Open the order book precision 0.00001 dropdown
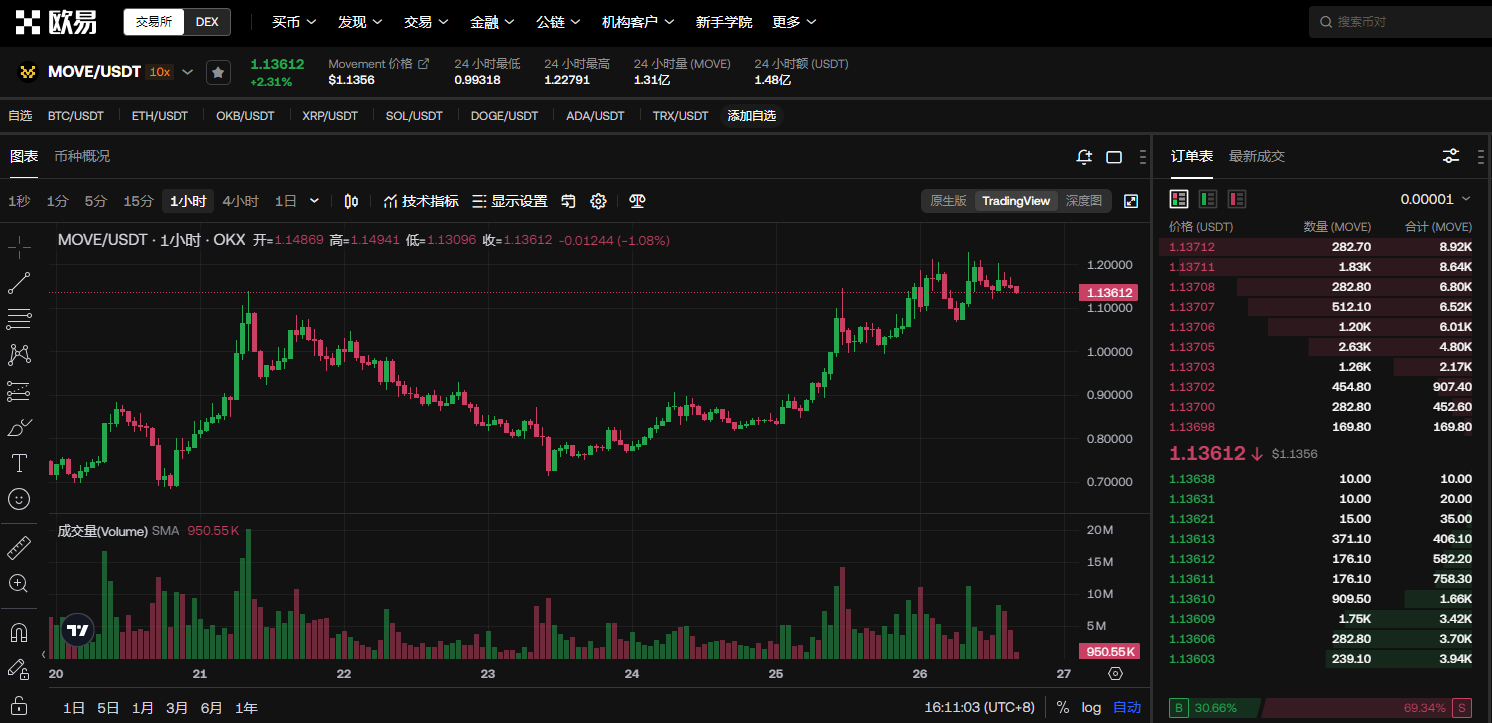Viewport: 1492px width, 723px height. pos(1436,199)
